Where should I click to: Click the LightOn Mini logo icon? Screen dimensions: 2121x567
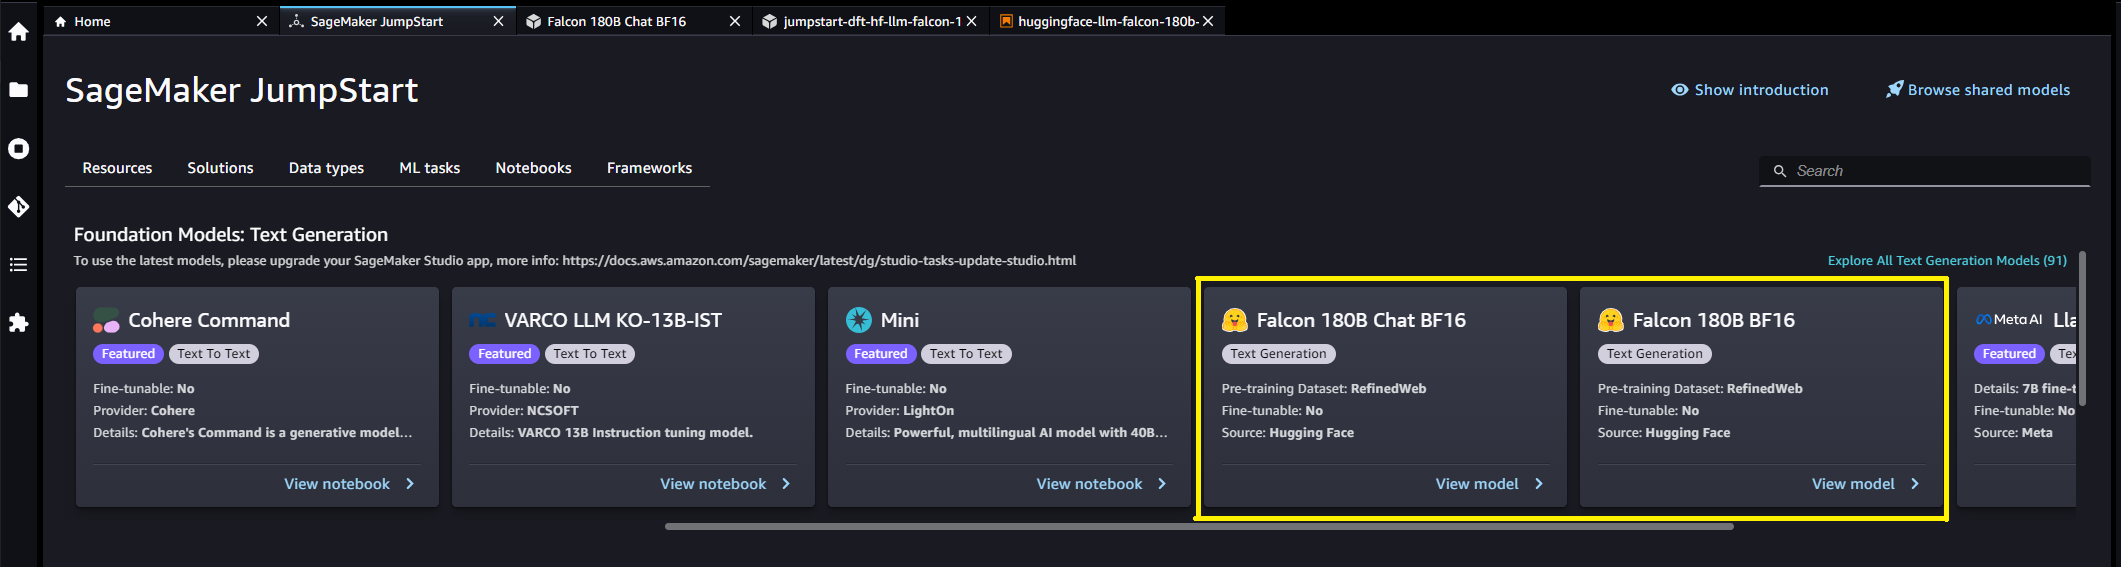(x=859, y=320)
